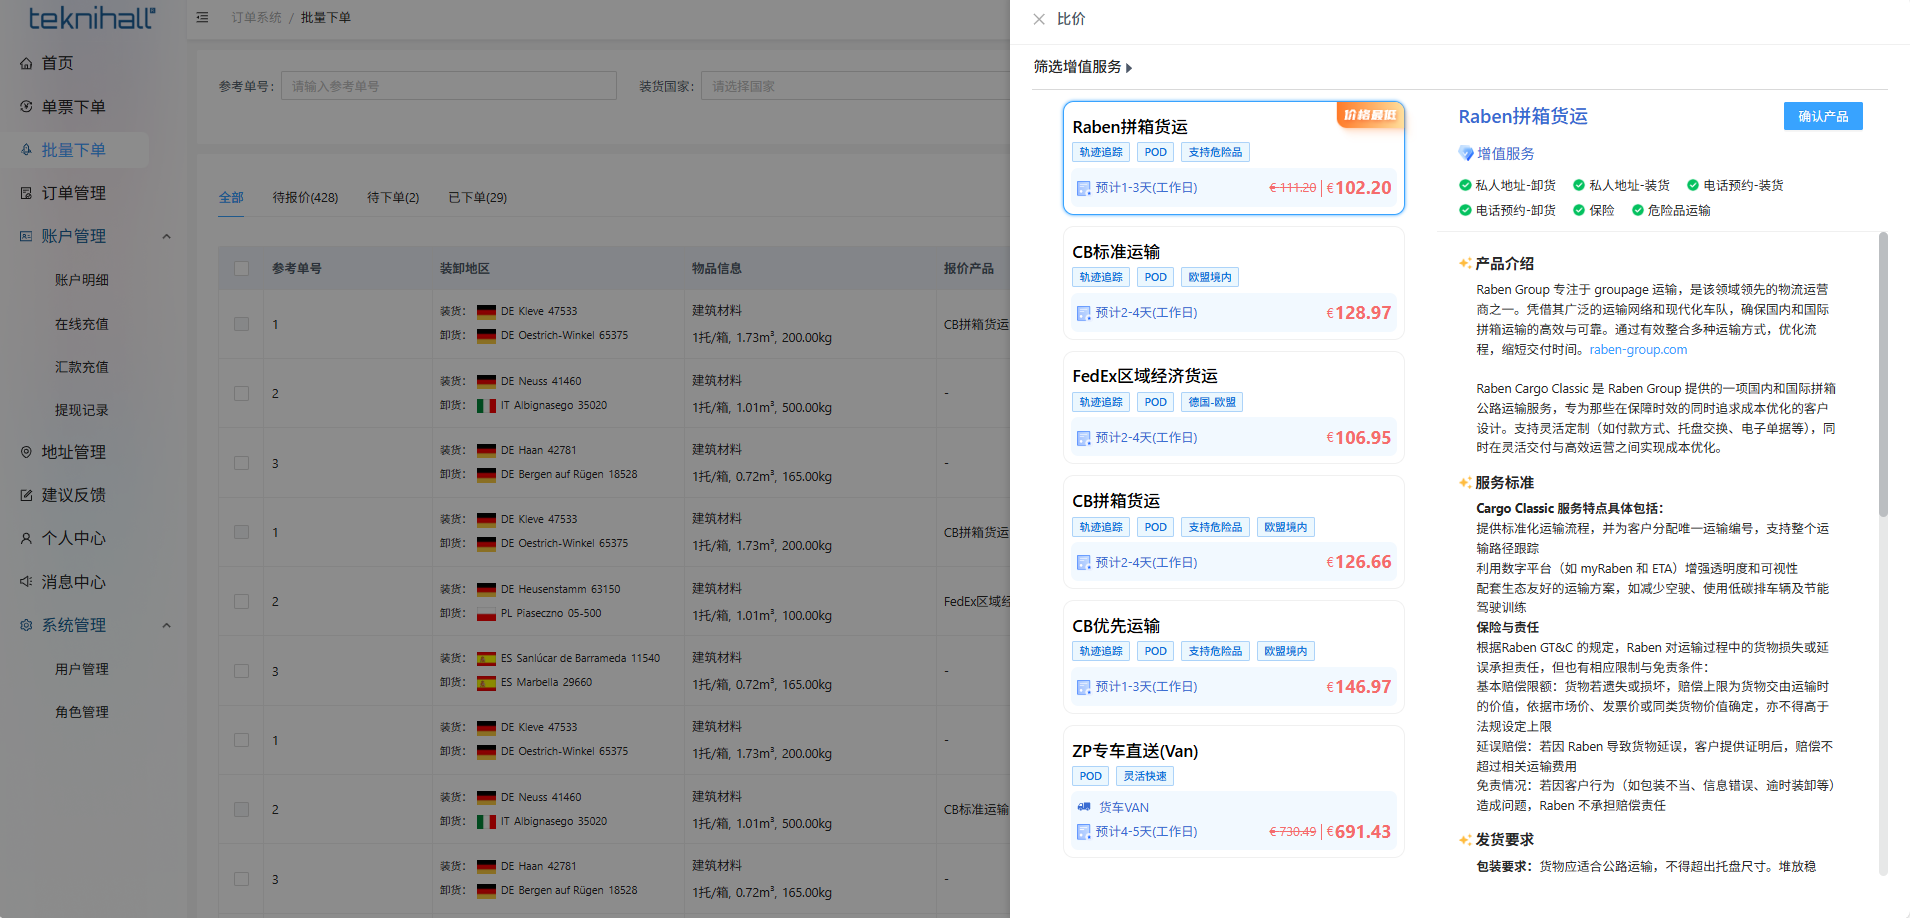Click the 地址管理 location icon
Viewport: 1910px width, 918px height.
[x=26, y=452]
